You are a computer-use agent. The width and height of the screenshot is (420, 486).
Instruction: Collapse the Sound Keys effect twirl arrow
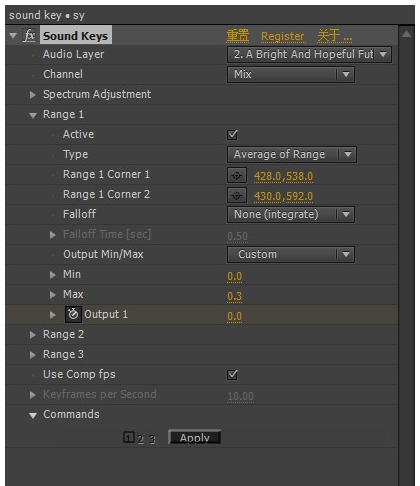(13, 36)
